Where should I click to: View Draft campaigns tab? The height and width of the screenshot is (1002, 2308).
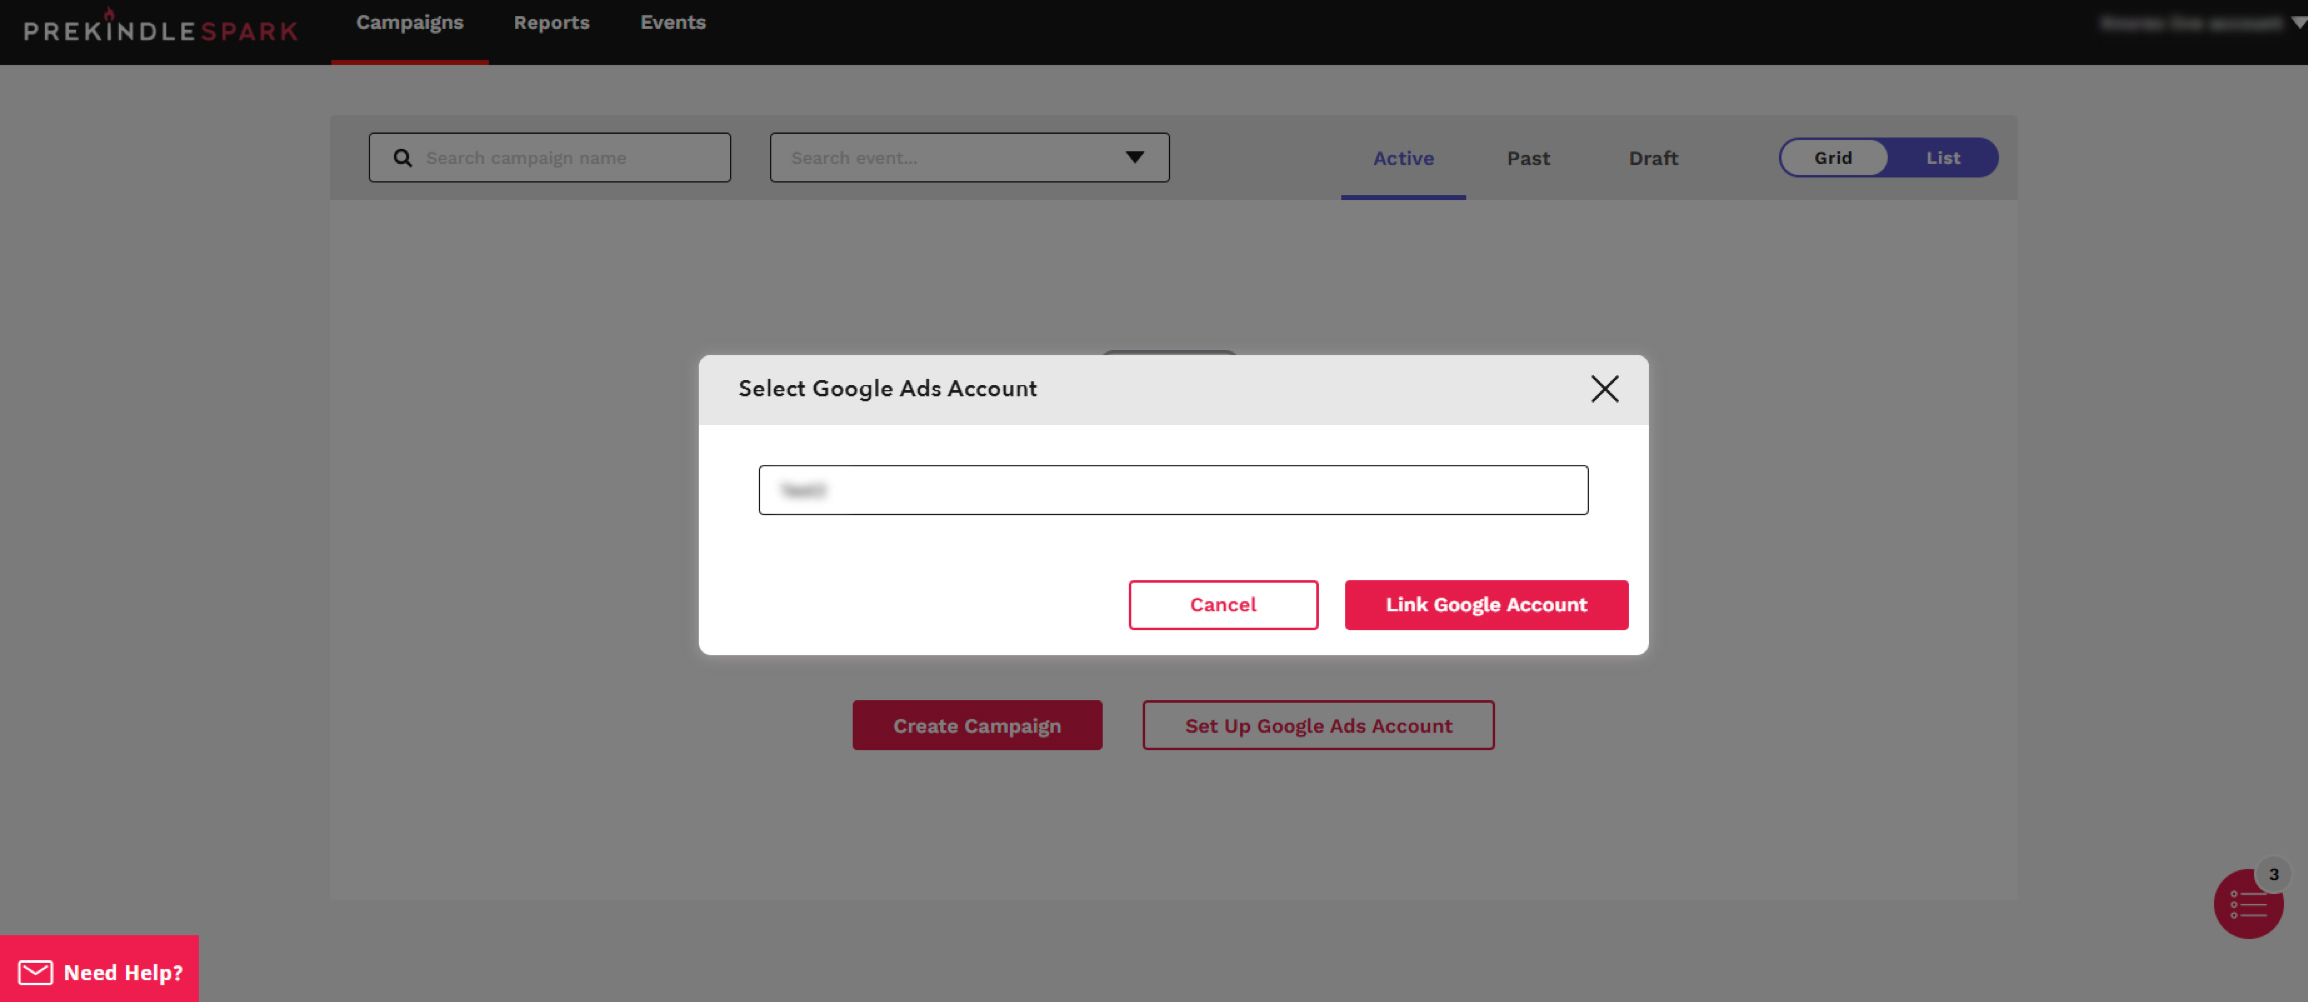pos(1653,158)
